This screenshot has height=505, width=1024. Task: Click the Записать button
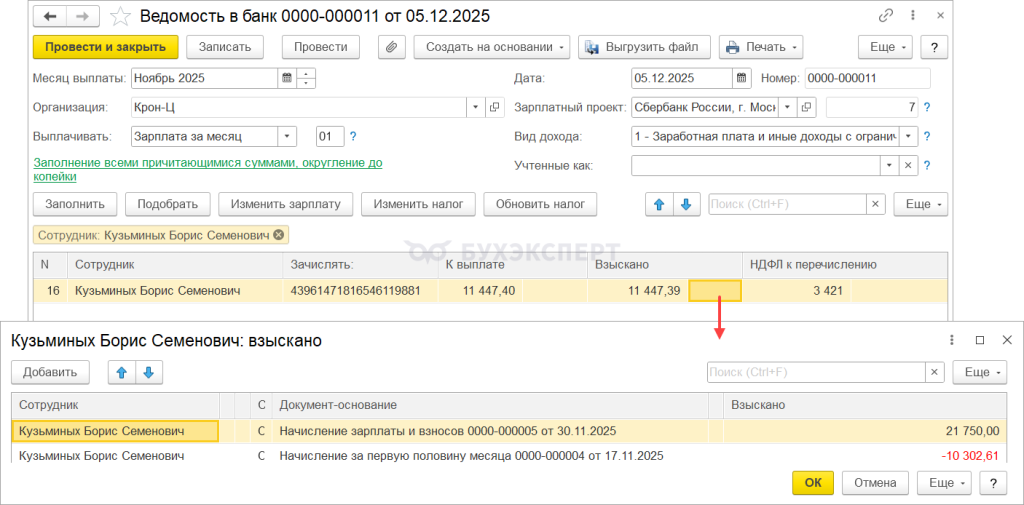(225, 47)
